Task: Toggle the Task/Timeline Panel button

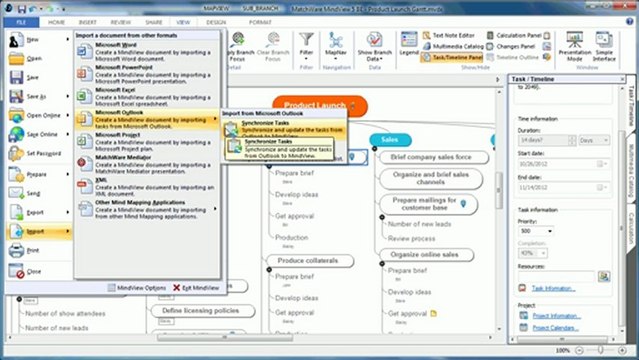Action: 452,57
